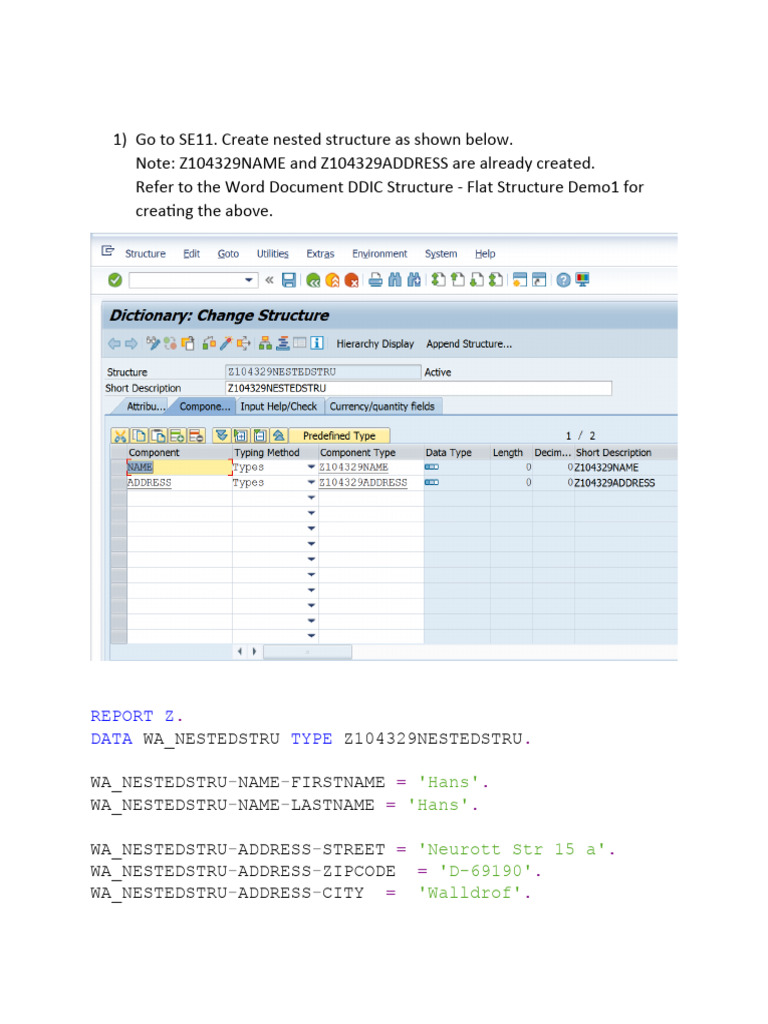Image resolution: width=768 pixels, height=1024 pixels.
Task: Open Typing Method dropdown for NAME row
Action: point(311,467)
